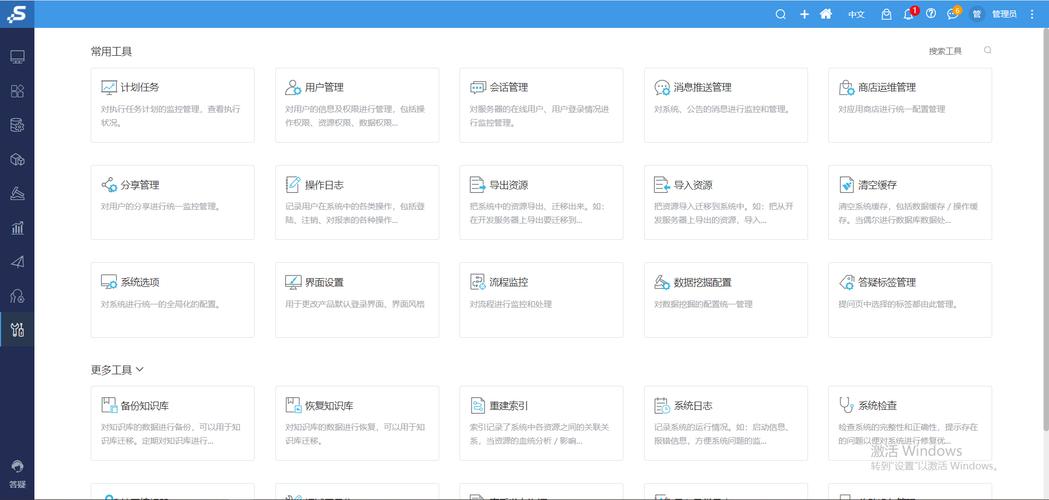1049x500 pixels.
Task: Click the 系统日志 card icon
Action: point(662,405)
